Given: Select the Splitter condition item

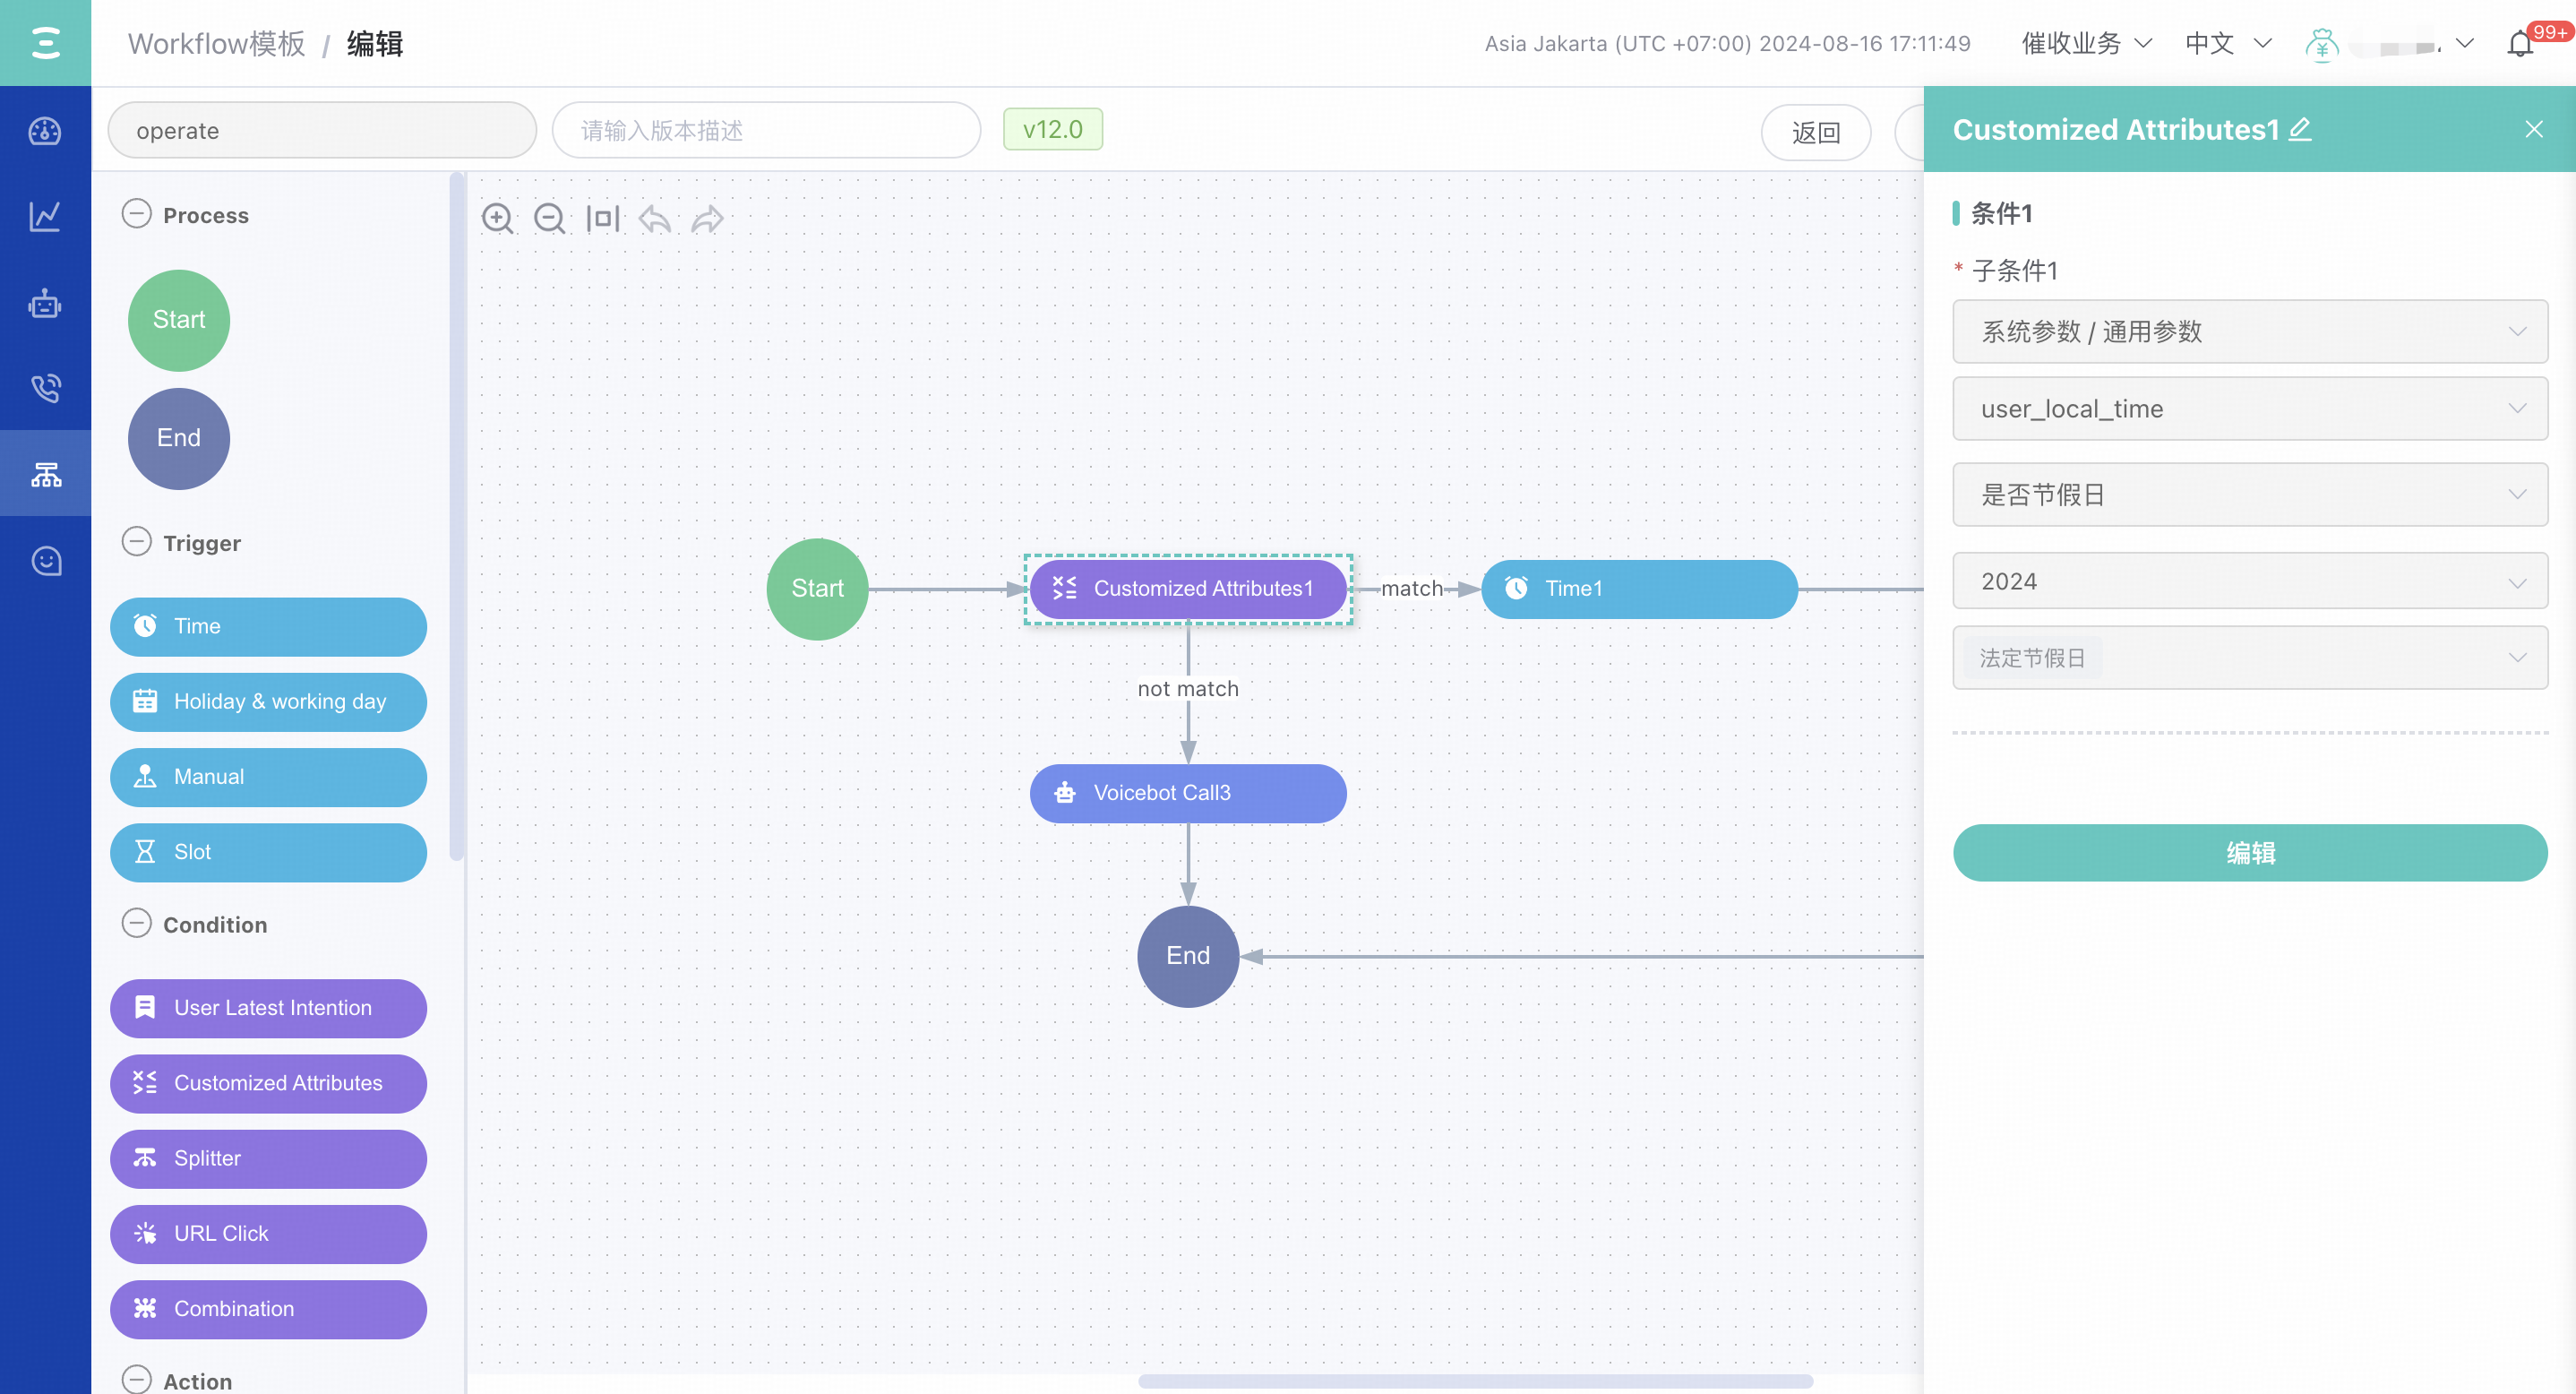Looking at the screenshot, I should [268, 1159].
